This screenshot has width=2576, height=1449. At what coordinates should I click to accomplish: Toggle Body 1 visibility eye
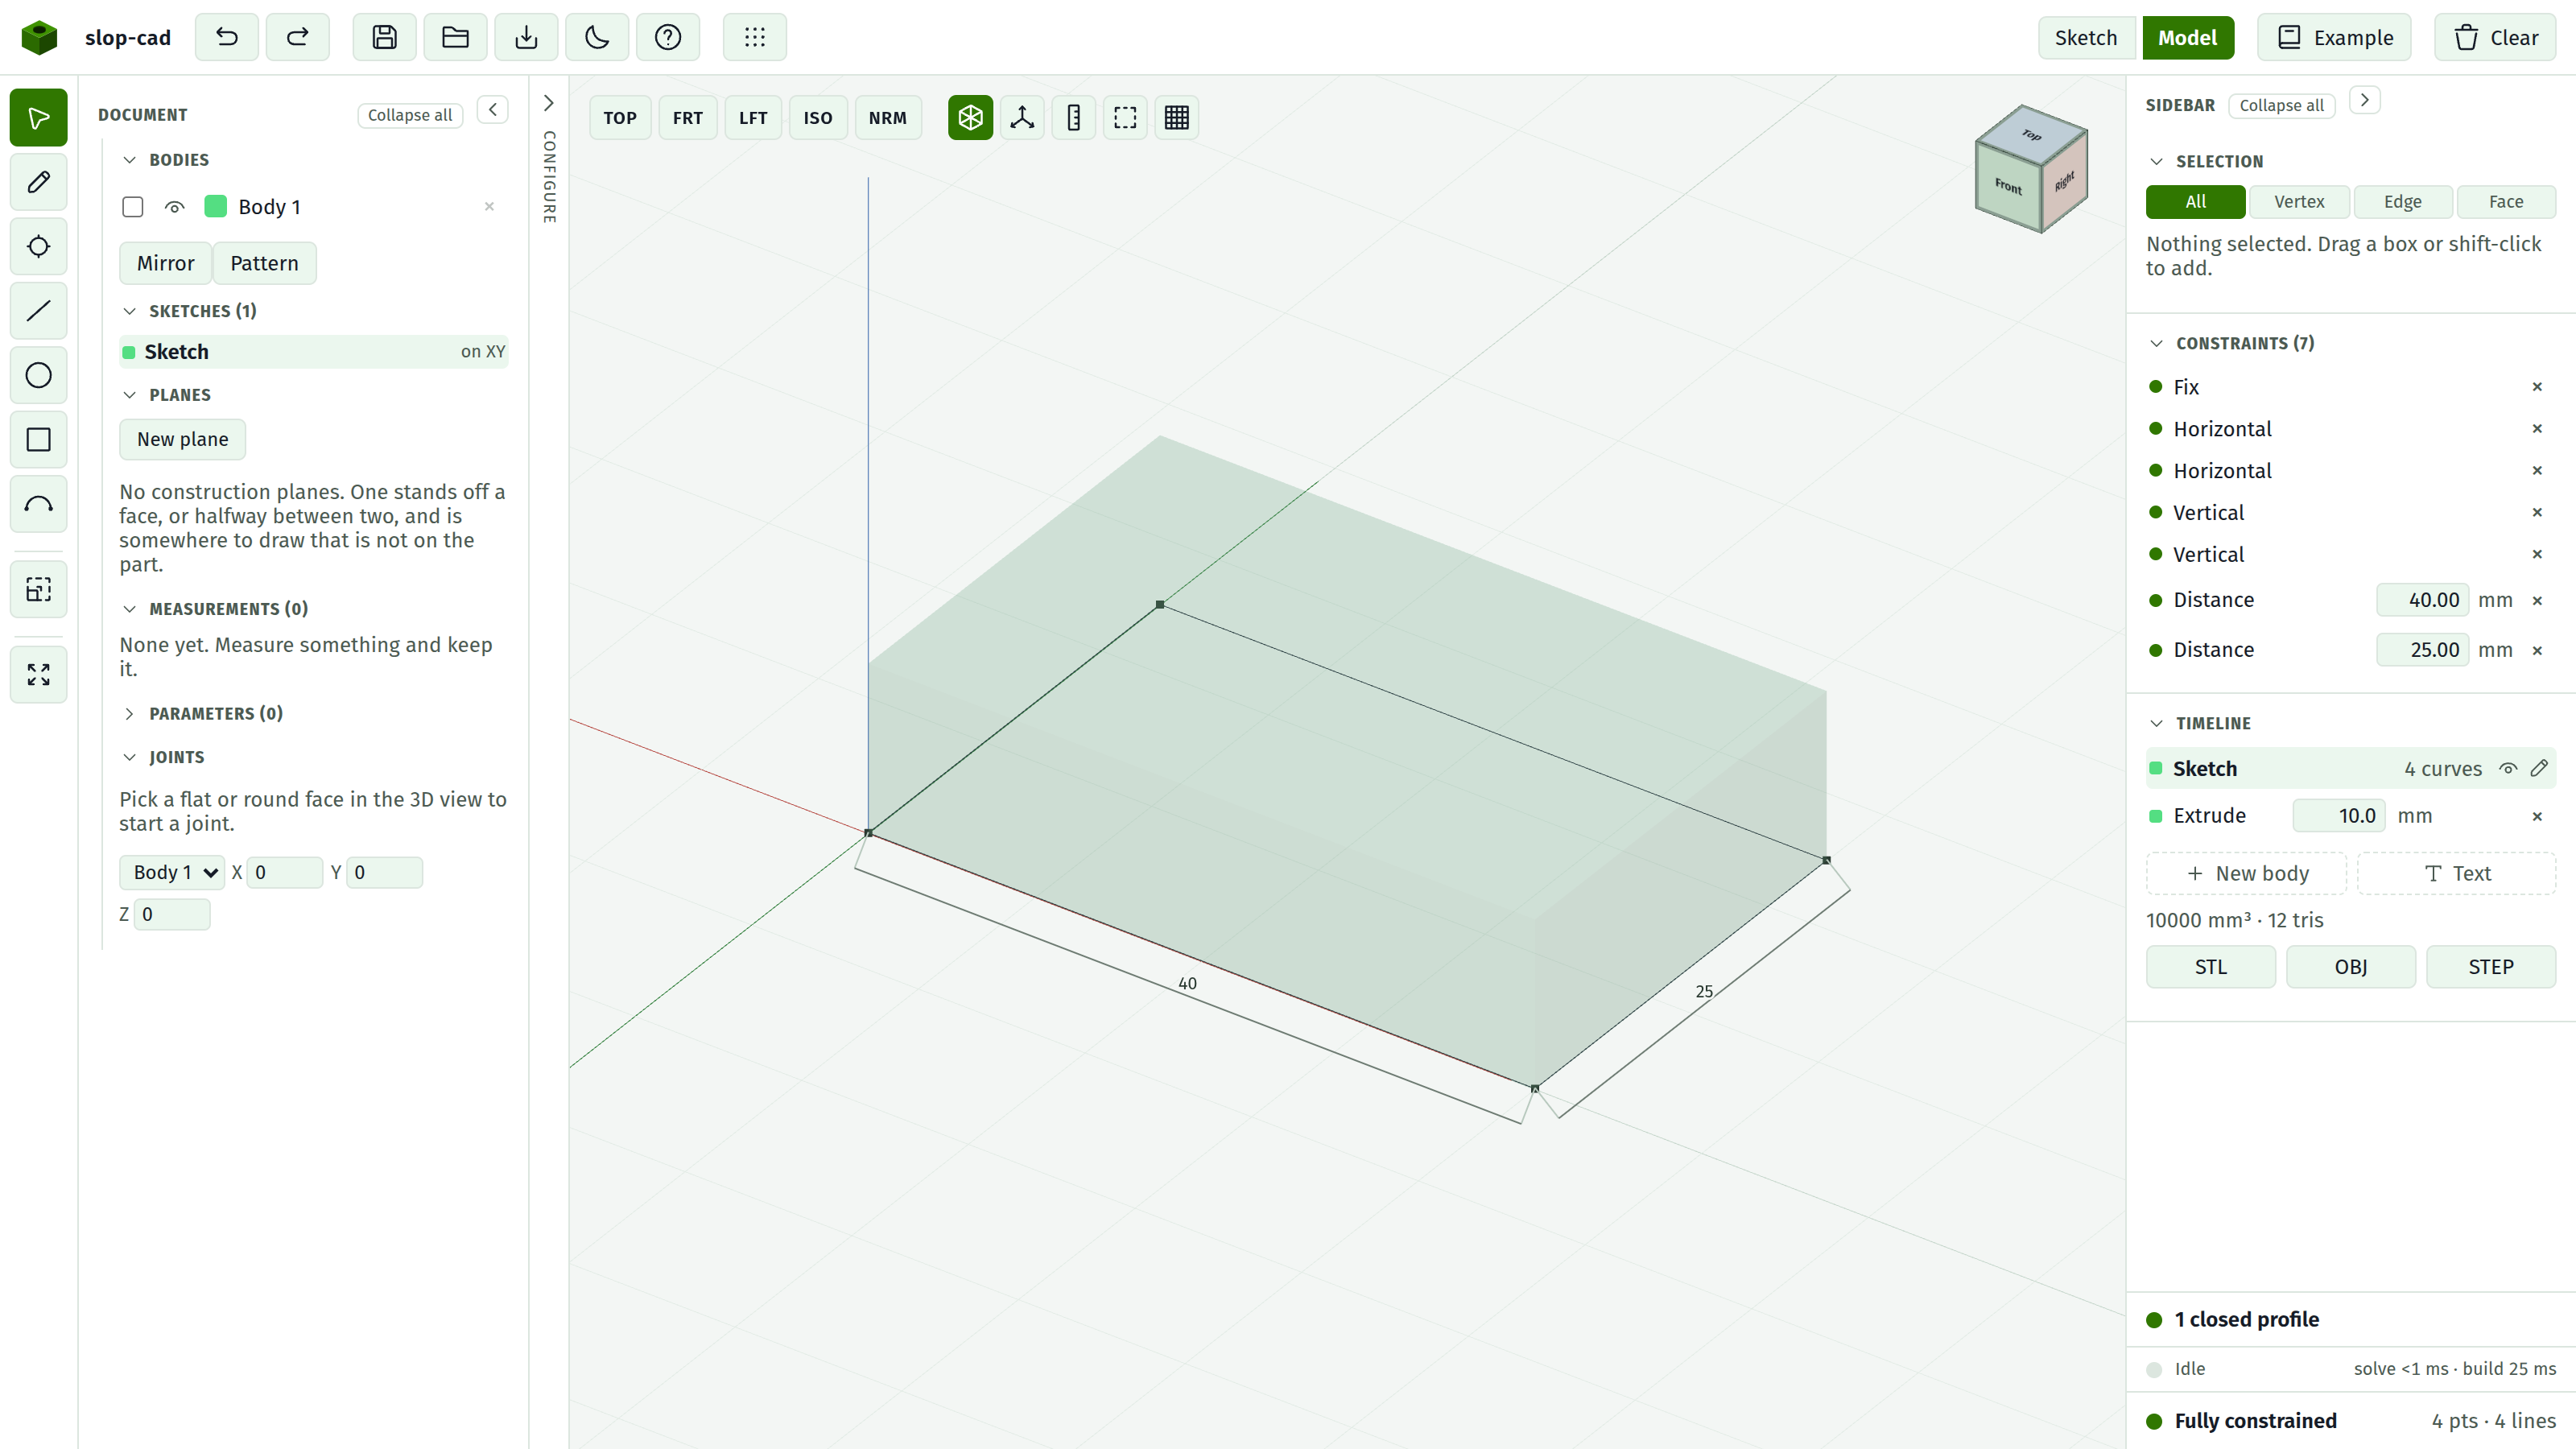point(174,207)
